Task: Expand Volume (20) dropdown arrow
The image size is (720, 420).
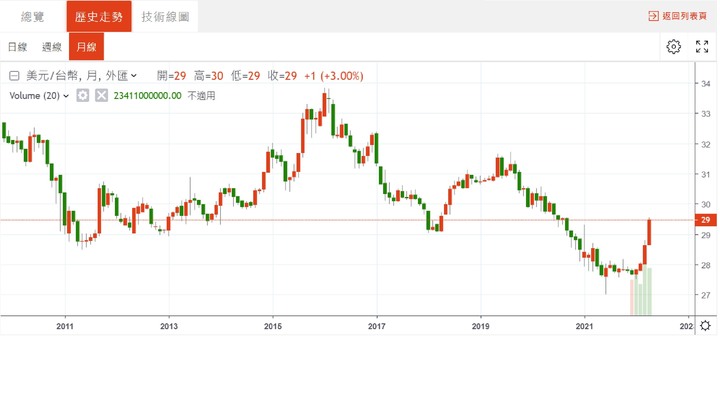Action: coord(66,96)
